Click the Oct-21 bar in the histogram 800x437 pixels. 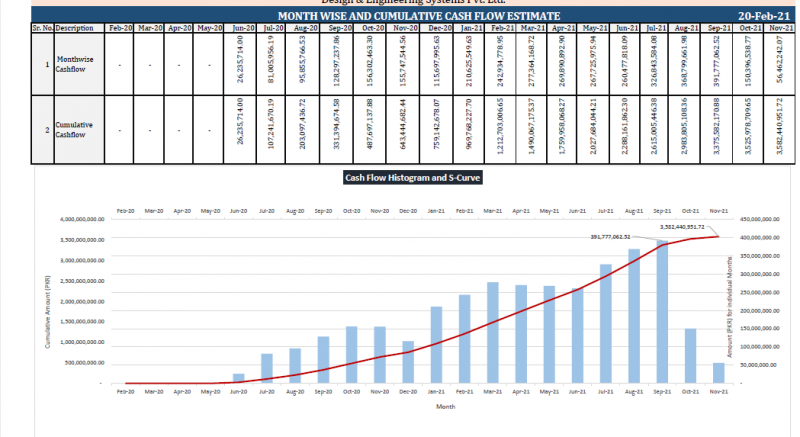(690, 356)
